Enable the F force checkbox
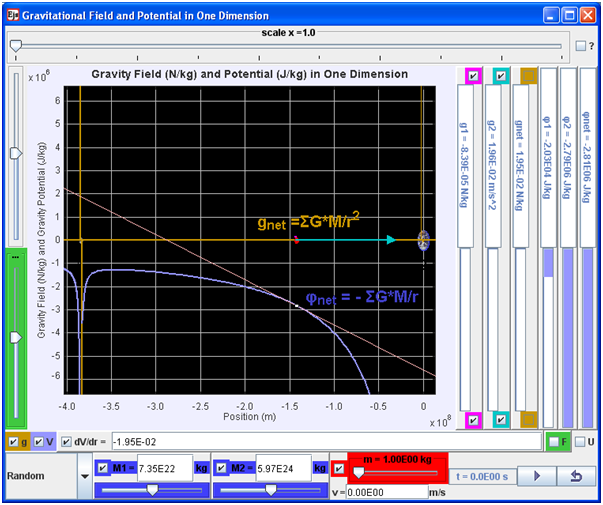 click(x=554, y=442)
